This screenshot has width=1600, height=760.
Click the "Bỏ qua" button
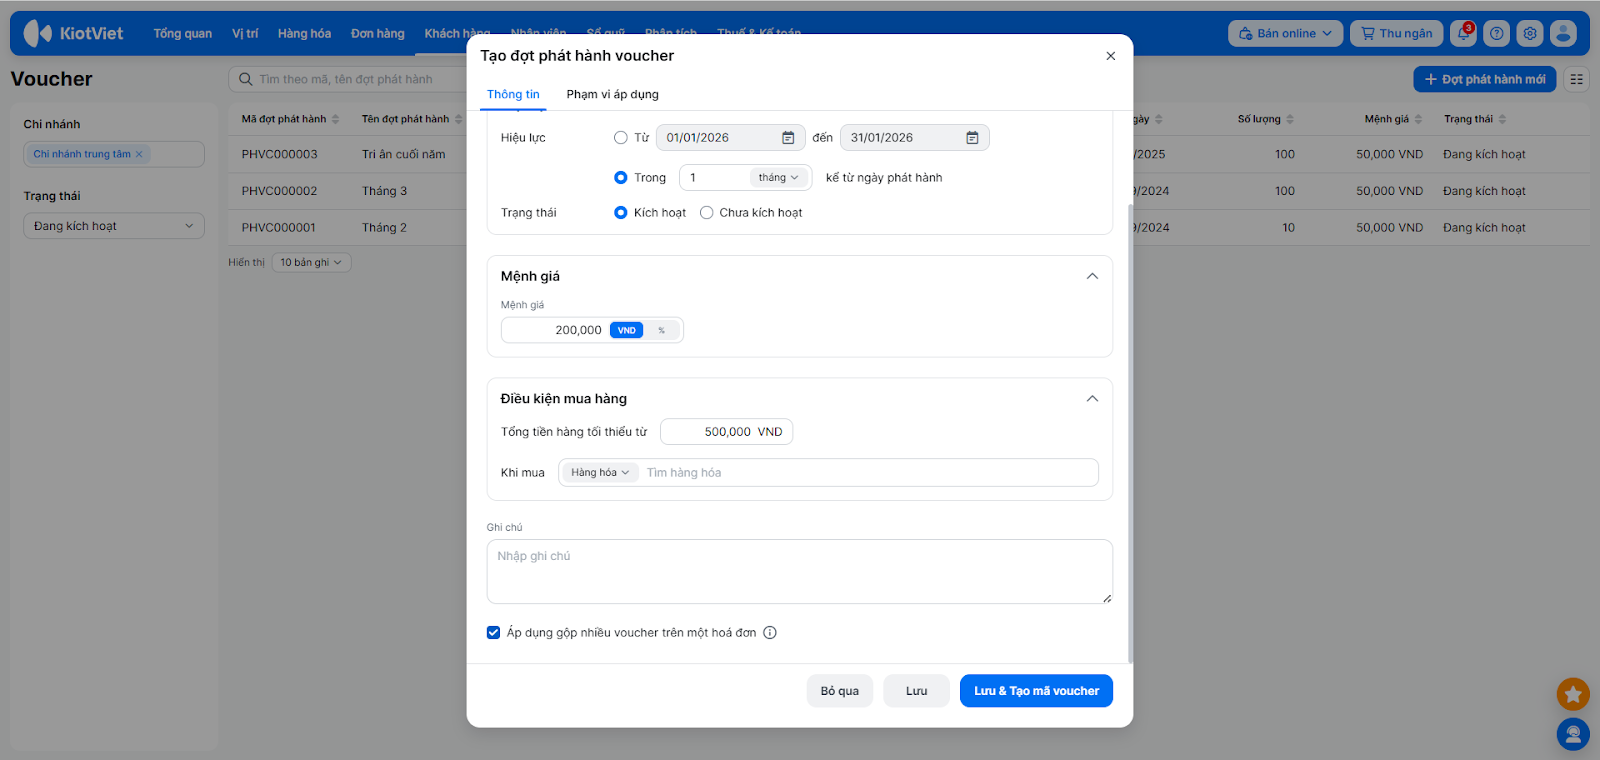click(x=839, y=691)
